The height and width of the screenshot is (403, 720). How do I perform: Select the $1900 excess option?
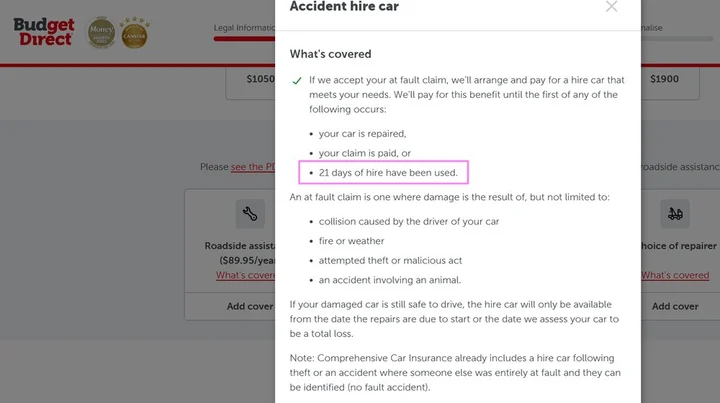(x=665, y=78)
